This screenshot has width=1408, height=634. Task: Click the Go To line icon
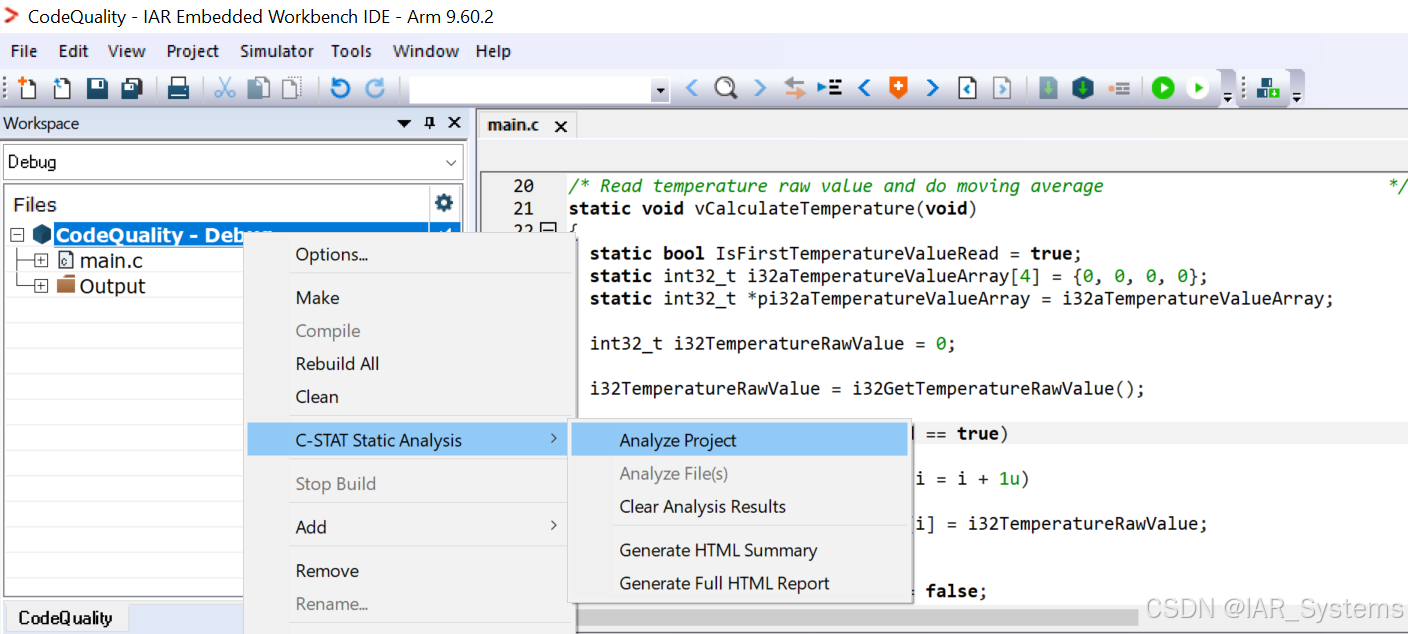click(829, 89)
